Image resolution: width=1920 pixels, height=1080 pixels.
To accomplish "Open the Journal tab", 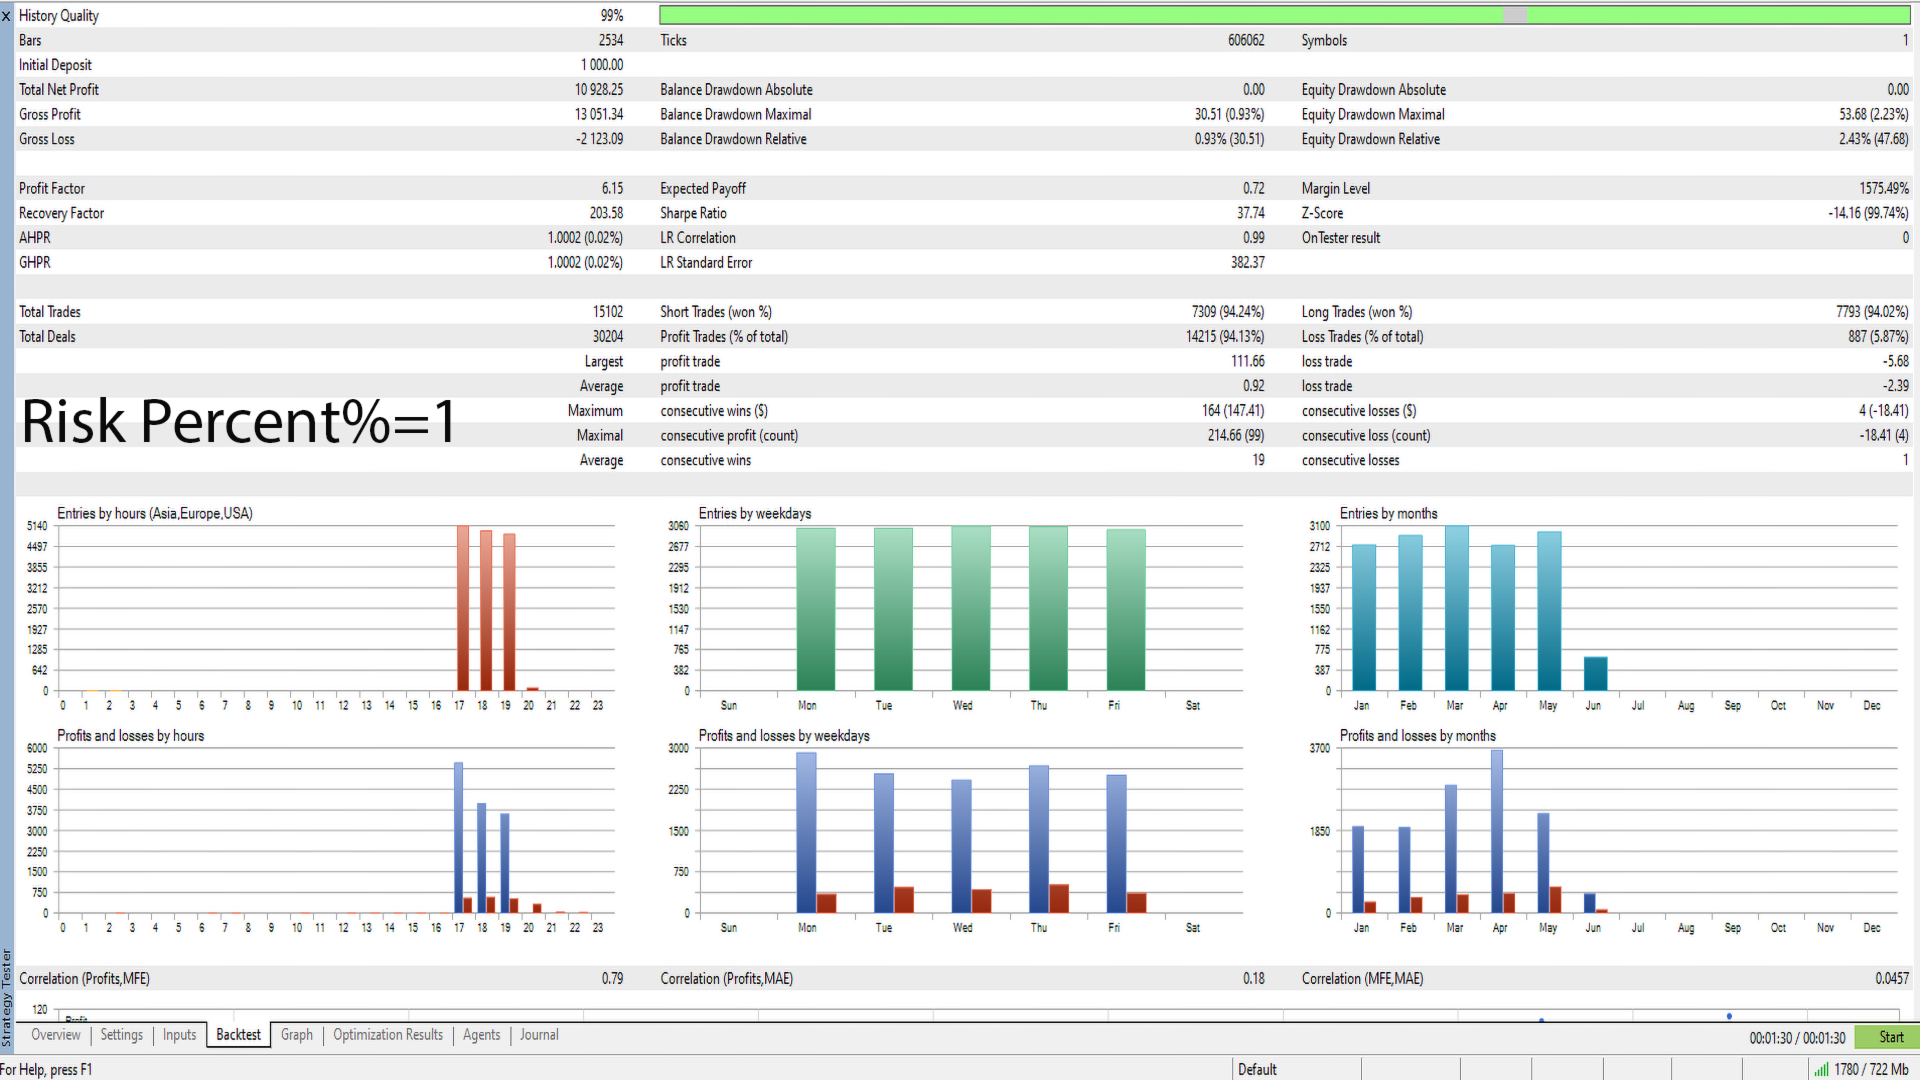I will [x=539, y=1035].
